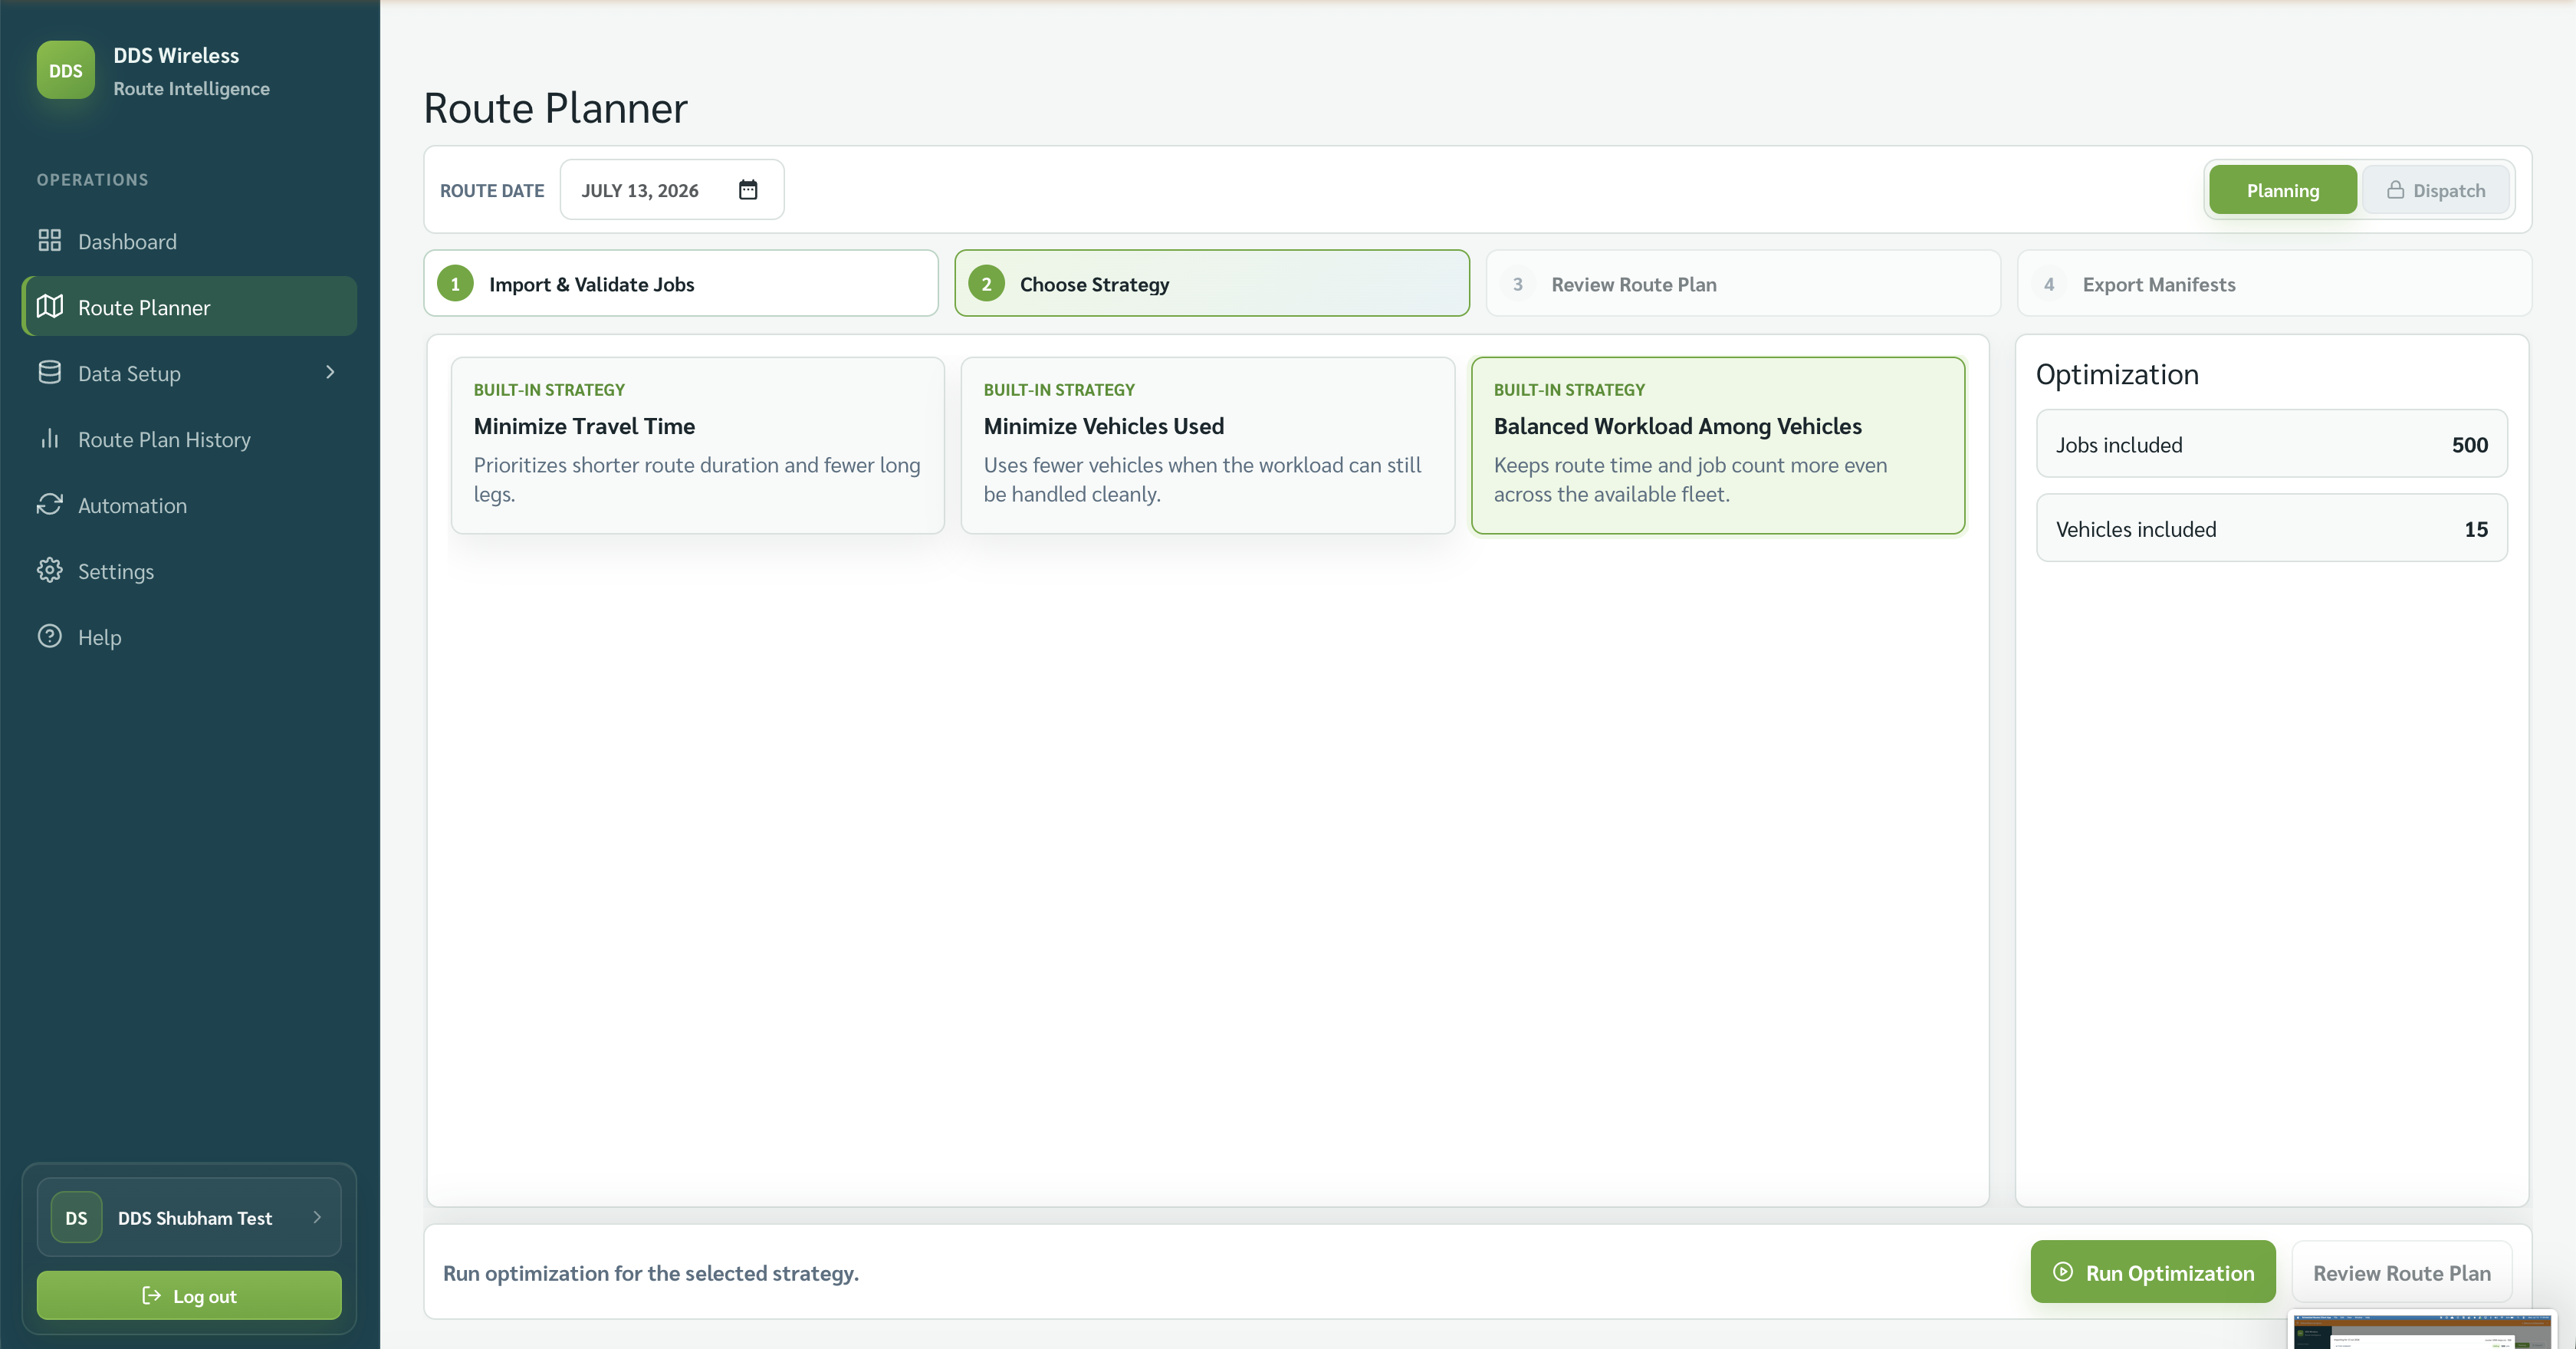Click the Vehicles included 15 row
Image resolution: width=2576 pixels, height=1349 pixels.
point(2272,528)
